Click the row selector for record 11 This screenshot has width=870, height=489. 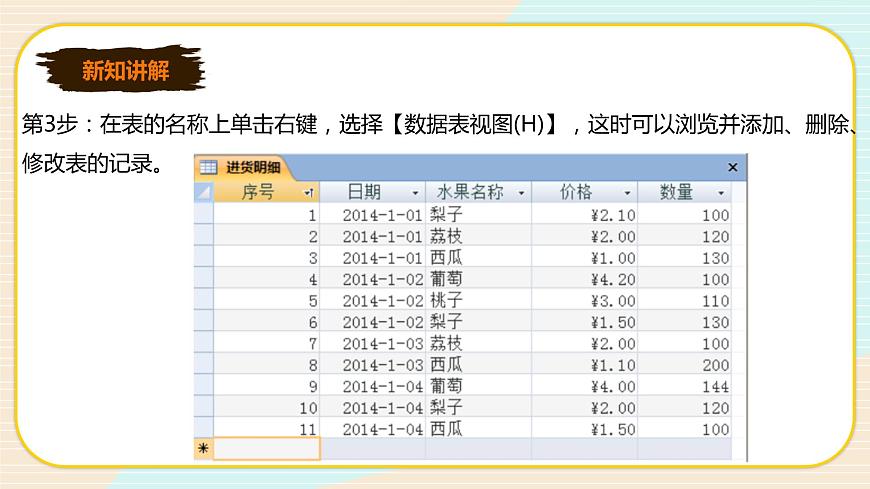(x=204, y=428)
